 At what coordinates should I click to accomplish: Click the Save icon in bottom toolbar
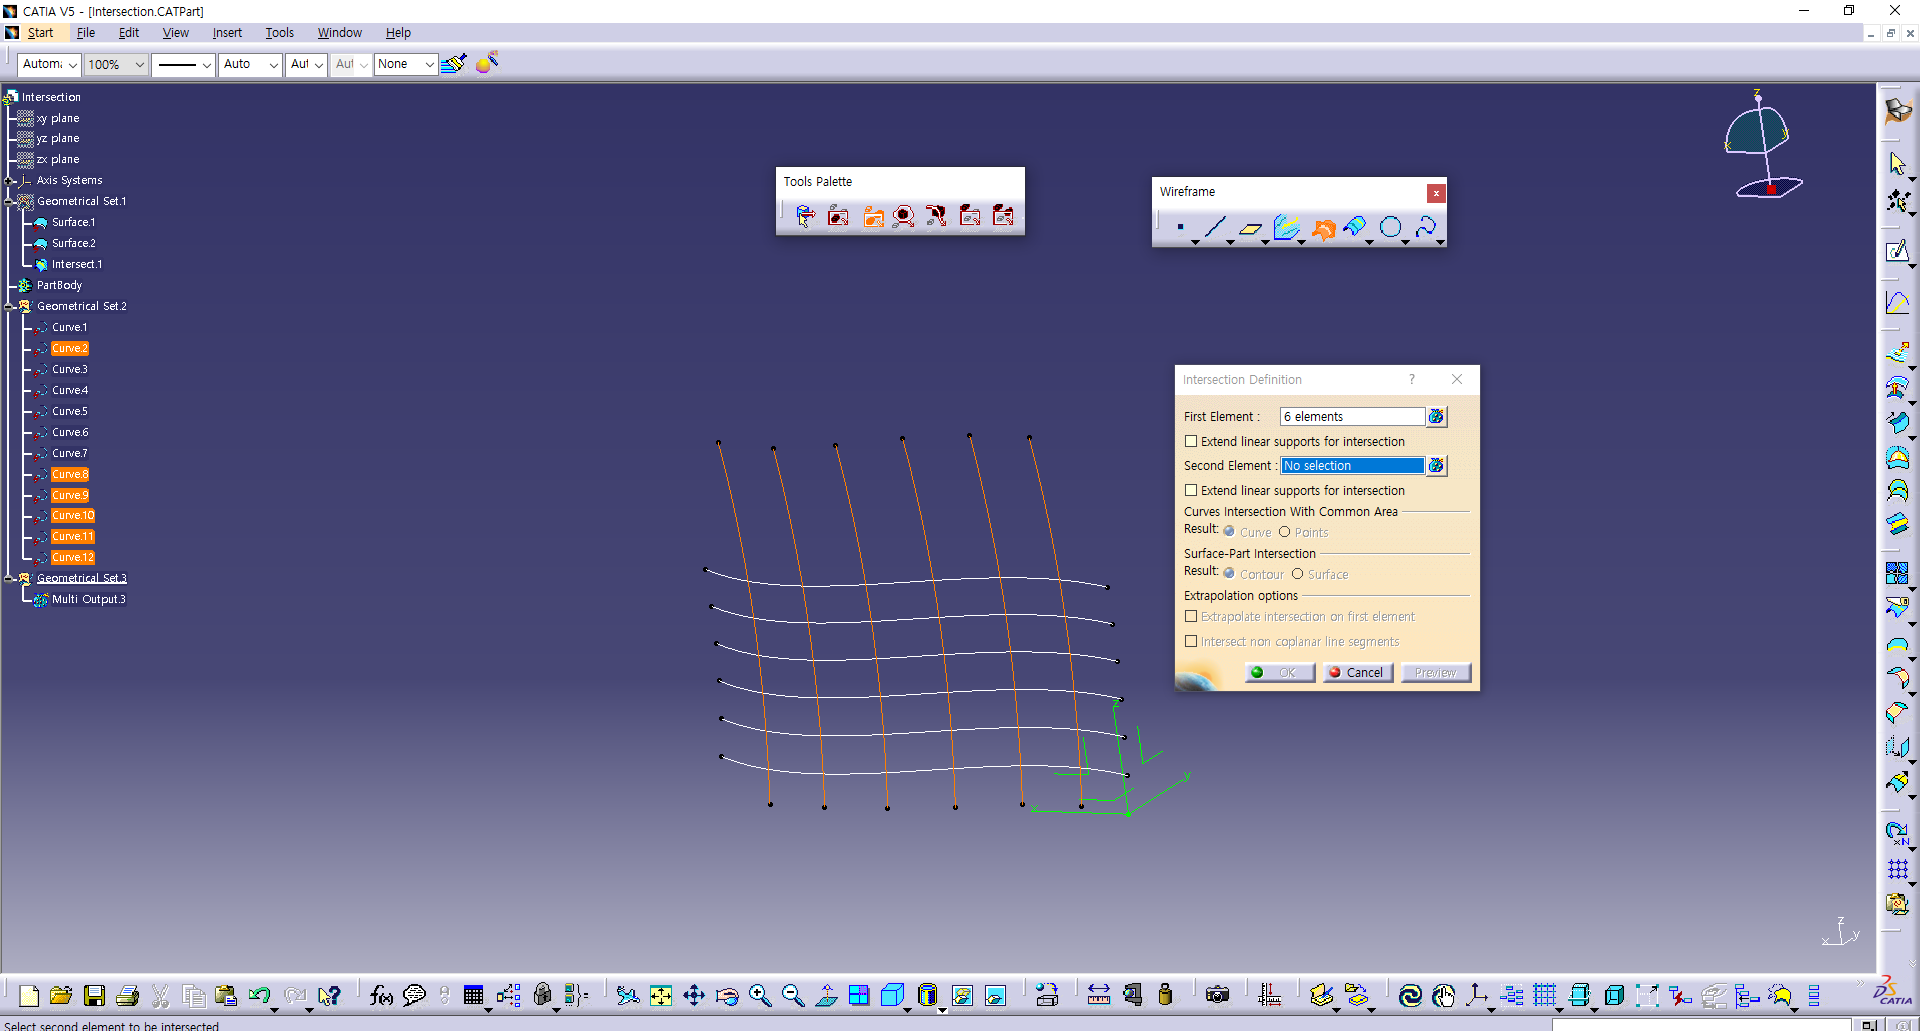[x=94, y=995]
